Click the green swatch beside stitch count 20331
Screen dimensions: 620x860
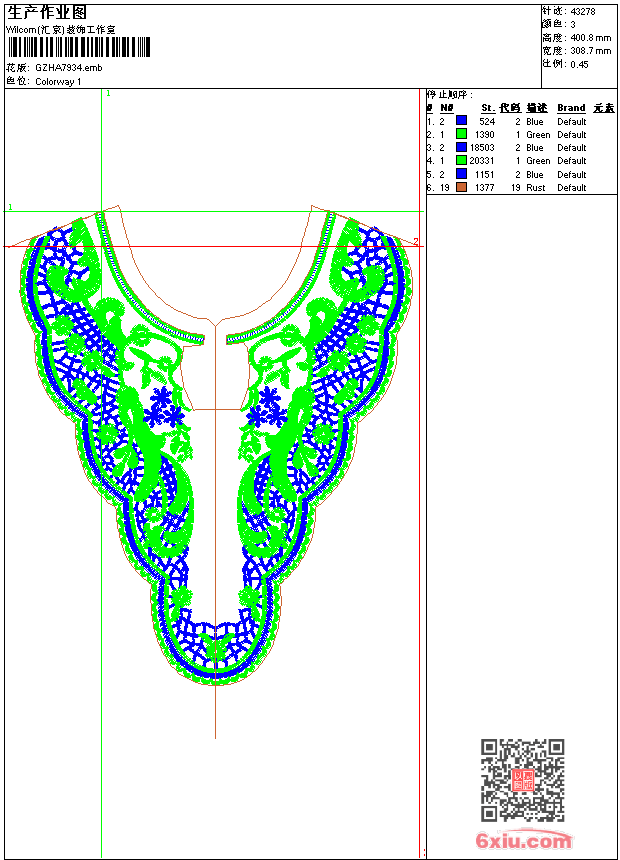click(461, 160)
